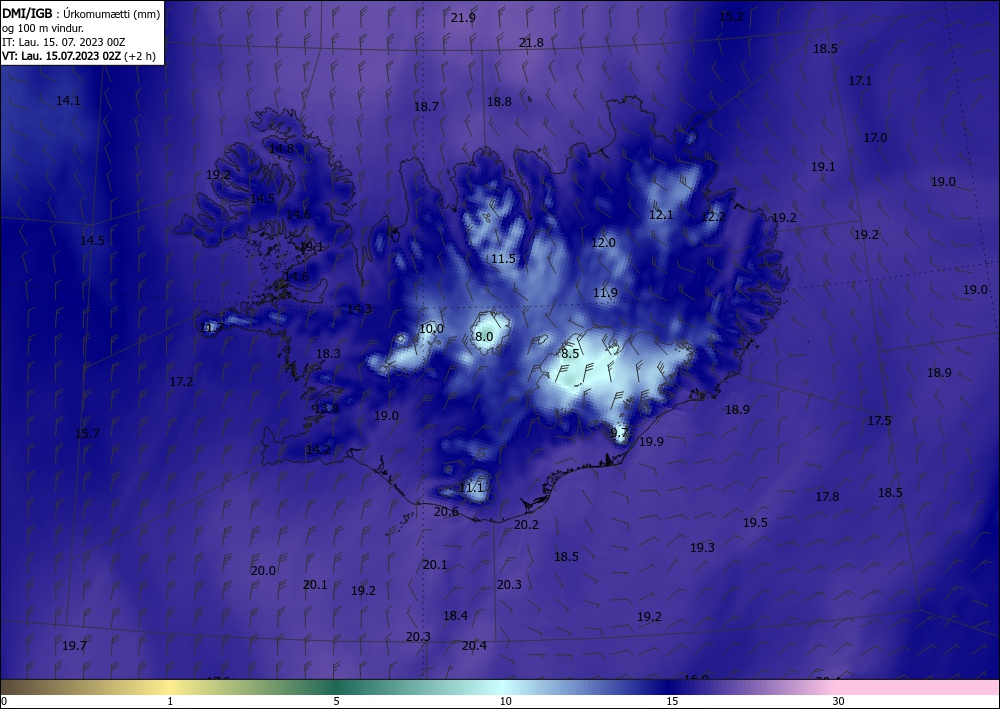Click the legend label "15"
The image size is (1000, 709).
click(x=672, y=701)
